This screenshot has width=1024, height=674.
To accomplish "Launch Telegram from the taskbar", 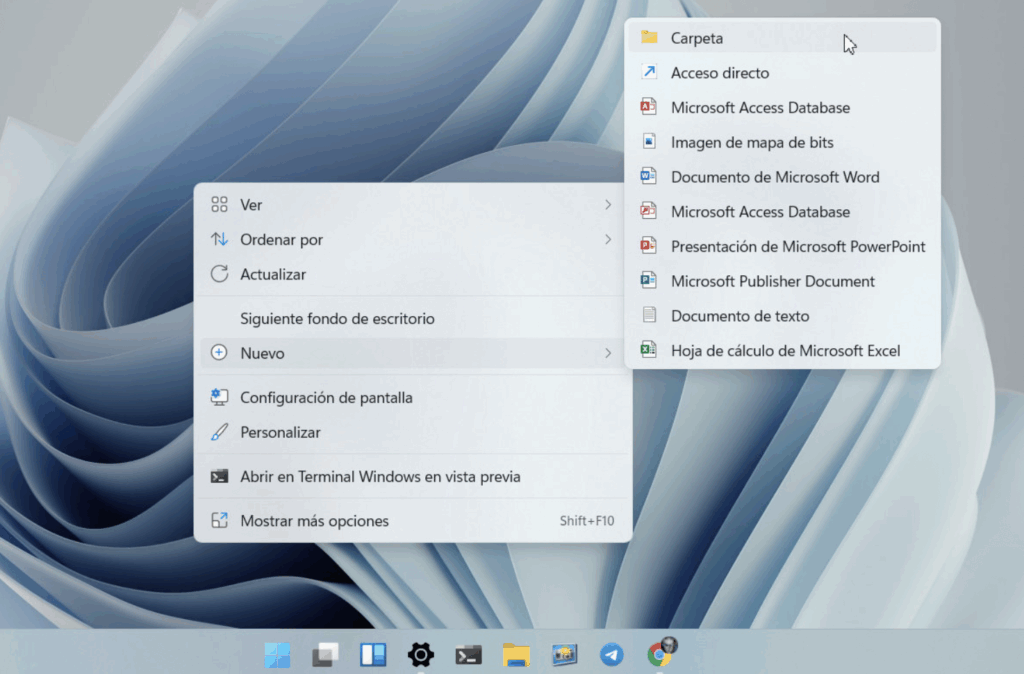I will pyautogui.click(x=612, y=655).
